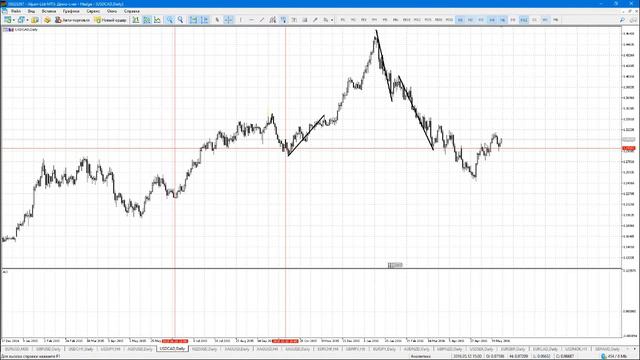Open the Графики menu
The image size is (640, 360).
71,11
